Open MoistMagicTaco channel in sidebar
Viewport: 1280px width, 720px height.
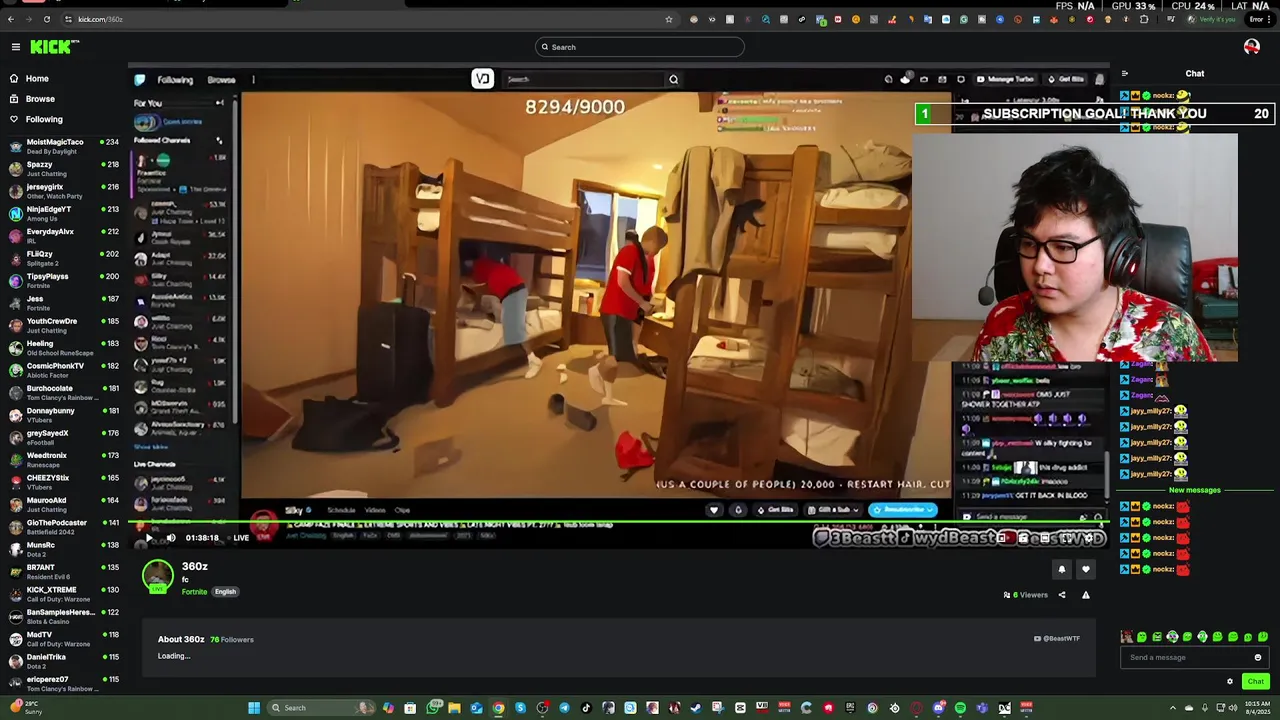62,146
